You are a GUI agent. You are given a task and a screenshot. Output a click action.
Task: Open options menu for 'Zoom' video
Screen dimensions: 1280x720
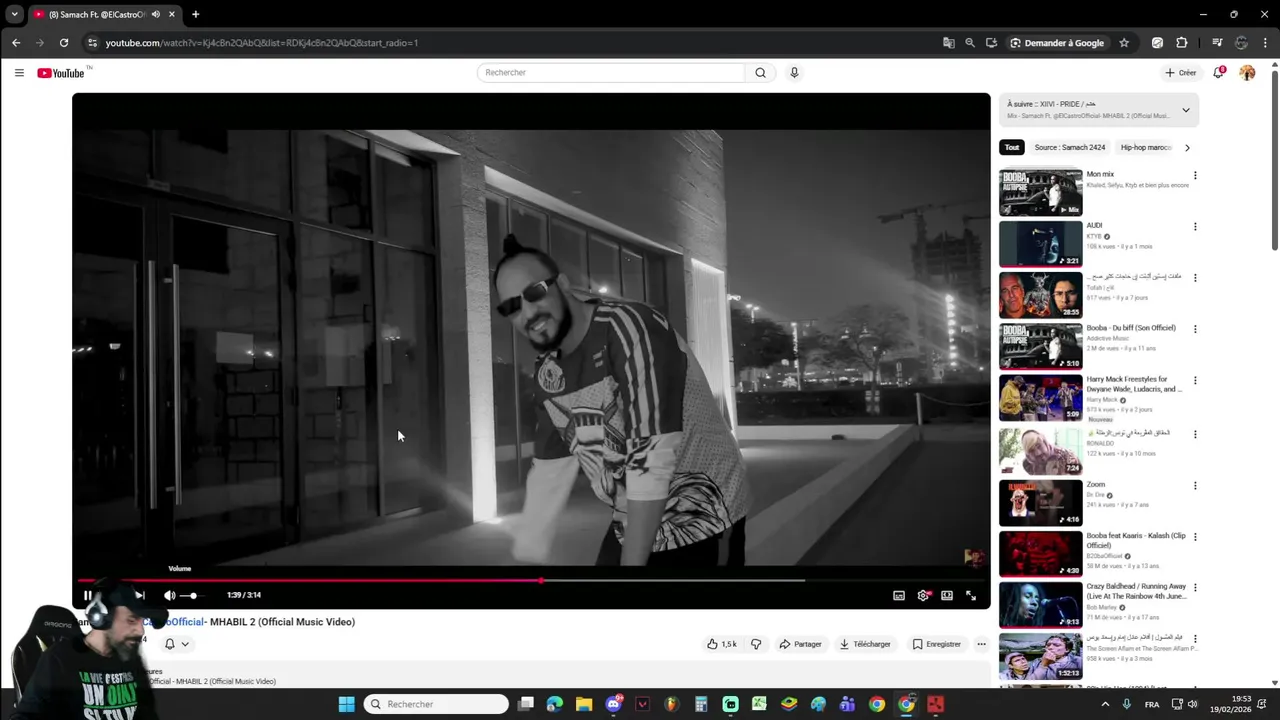click(1195, 485)
